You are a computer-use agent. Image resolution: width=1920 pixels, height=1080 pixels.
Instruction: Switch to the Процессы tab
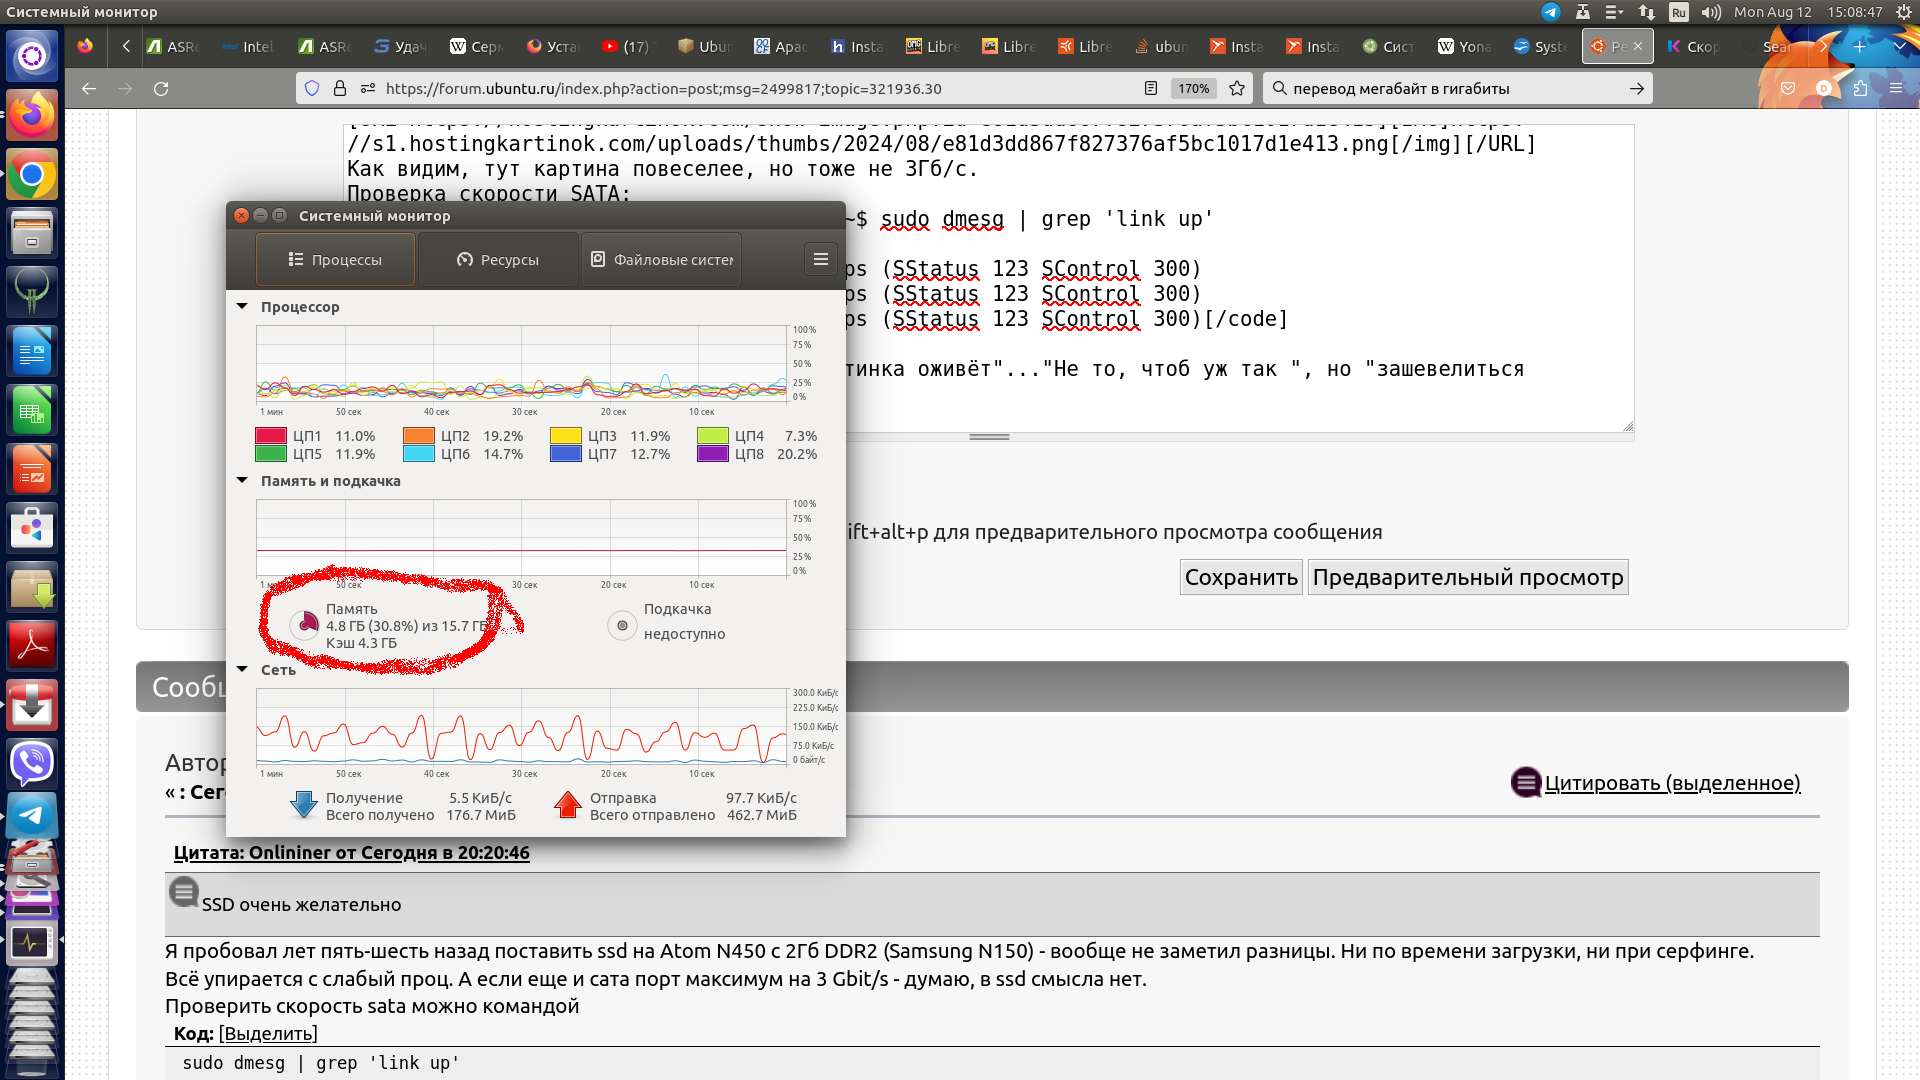[x=335, y=260]
